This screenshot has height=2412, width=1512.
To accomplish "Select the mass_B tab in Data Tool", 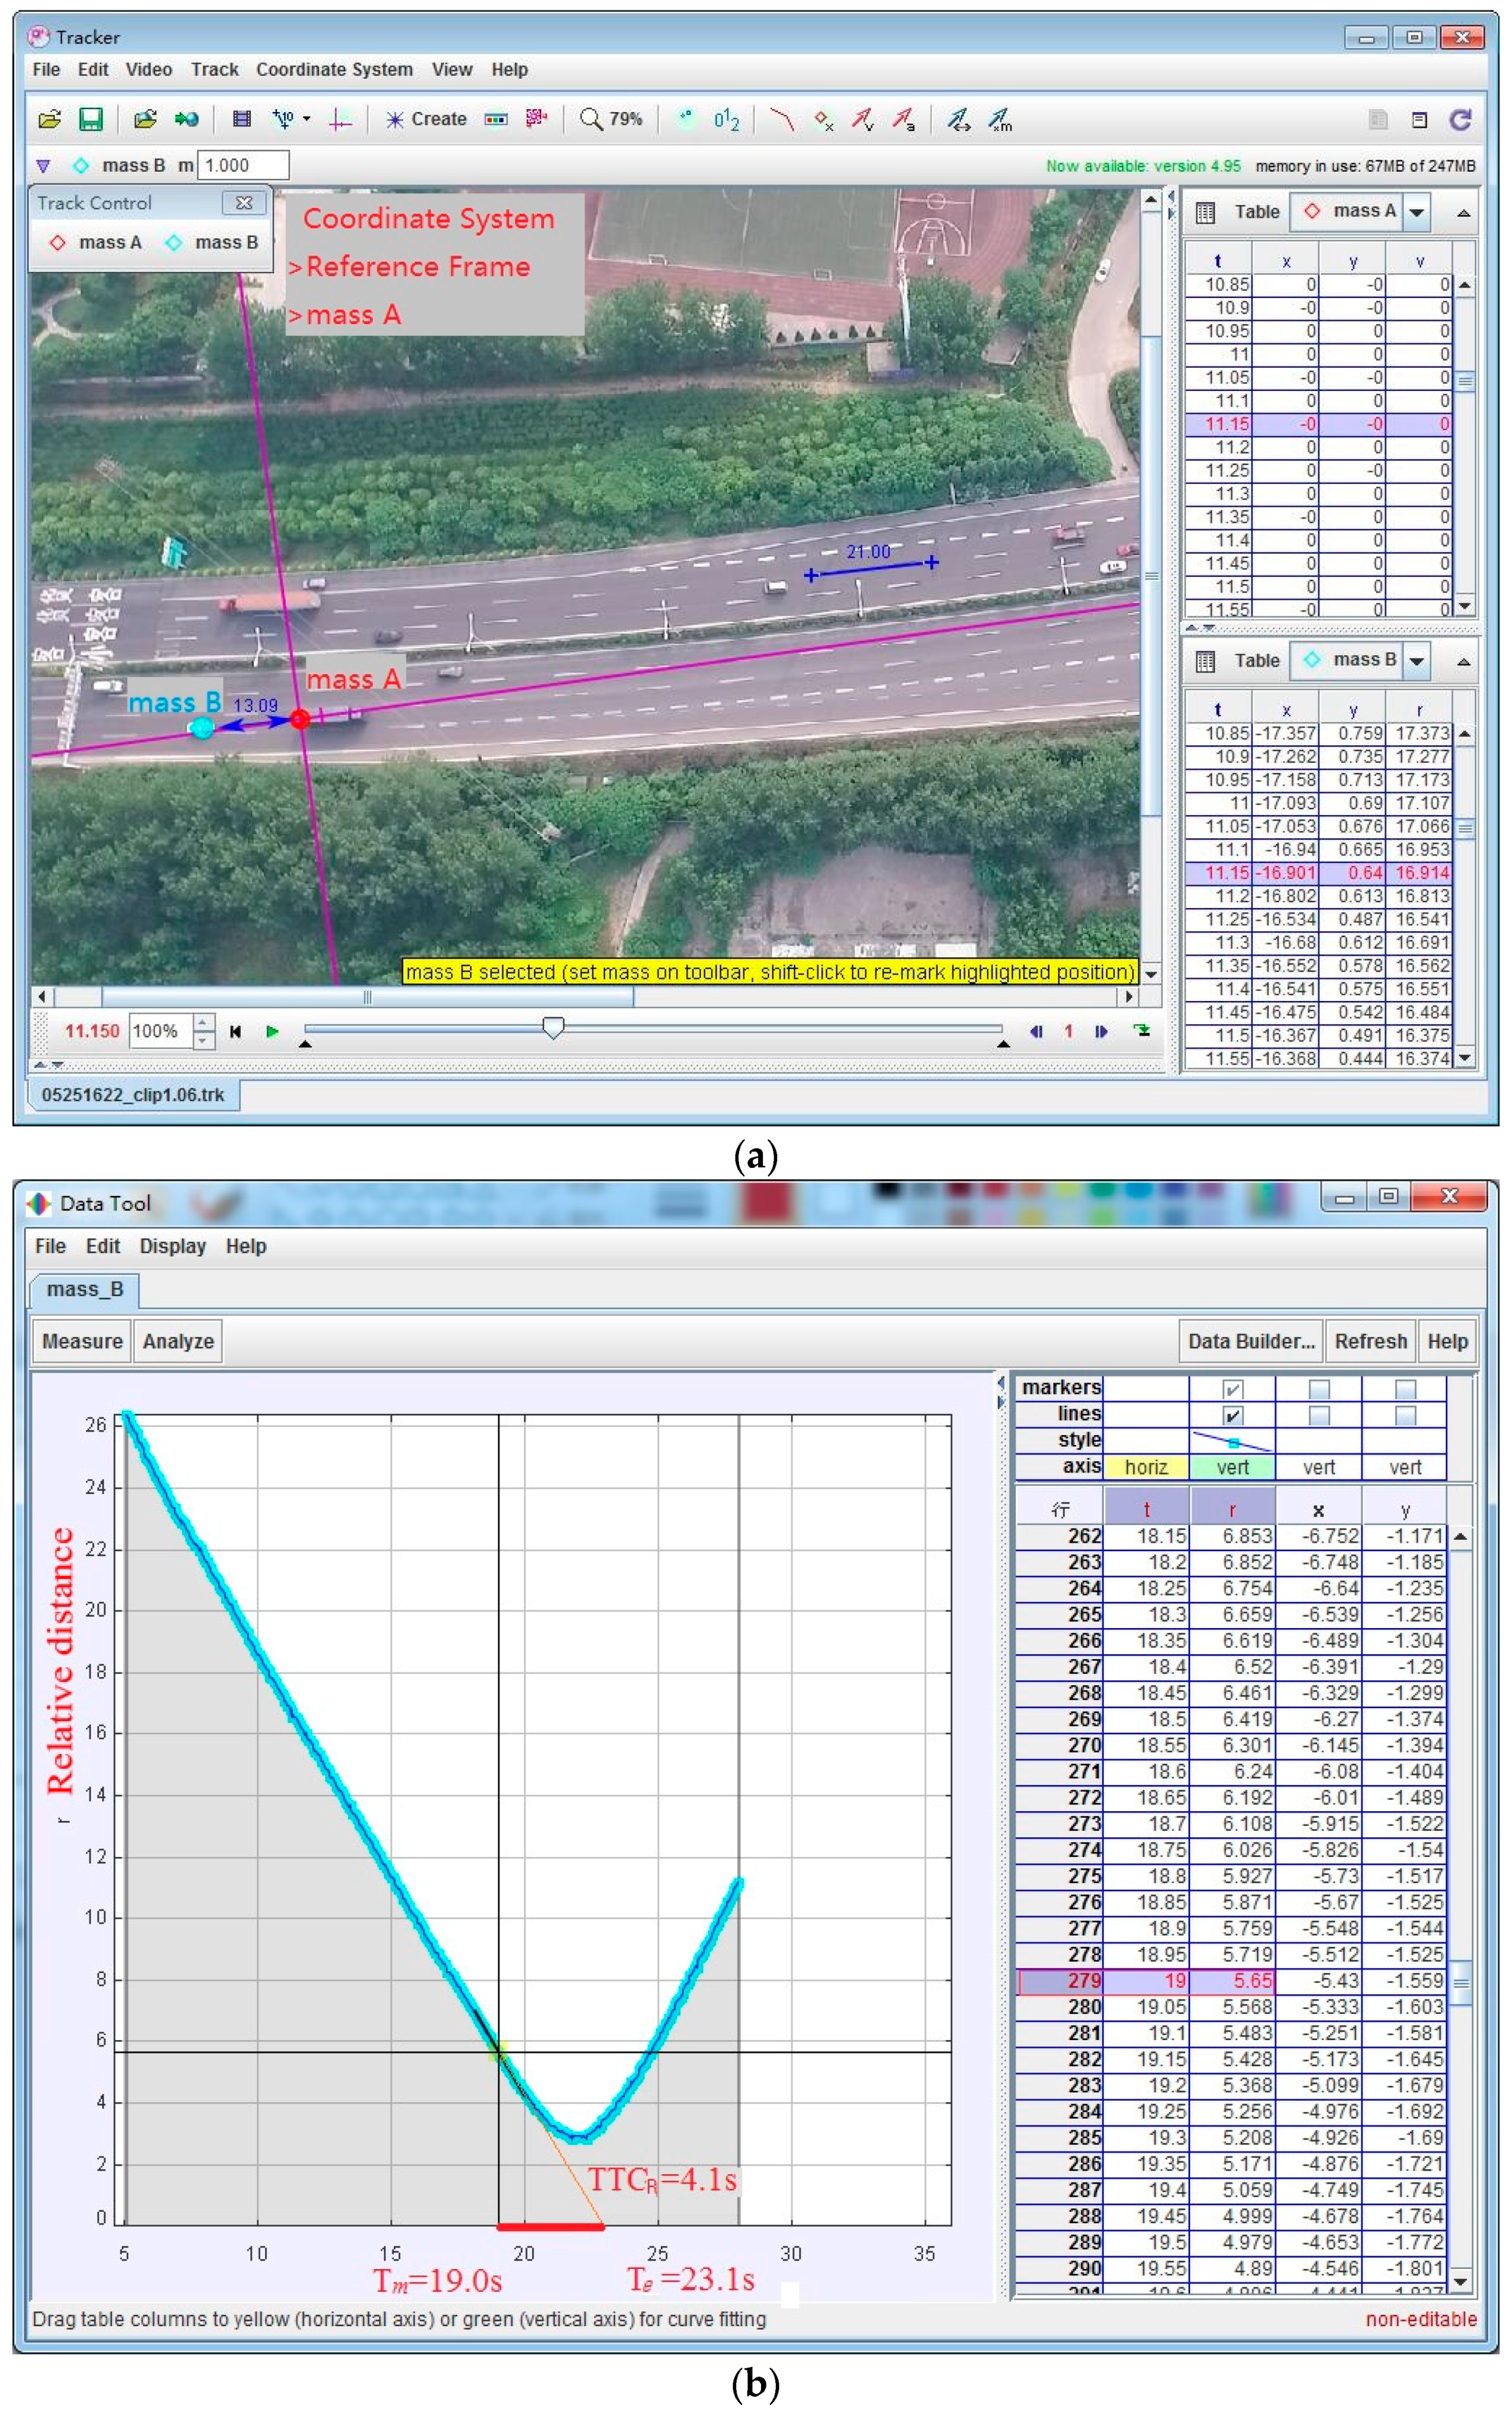I will click(85, 1290).
